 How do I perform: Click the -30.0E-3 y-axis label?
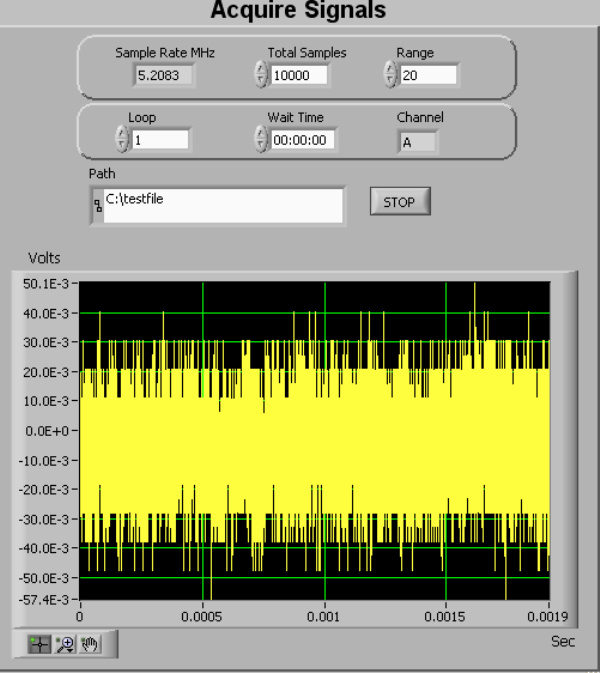(x=43, y=519)
